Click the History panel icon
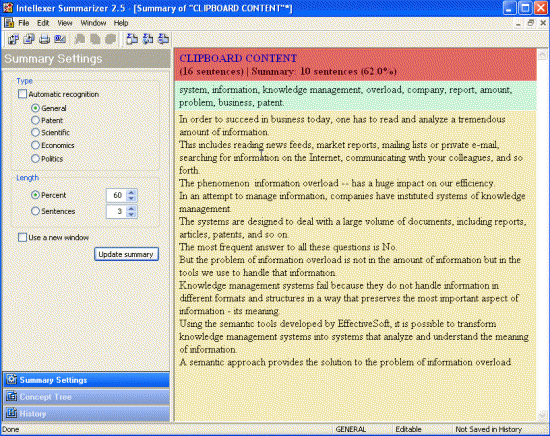 (x=12, y=413)
